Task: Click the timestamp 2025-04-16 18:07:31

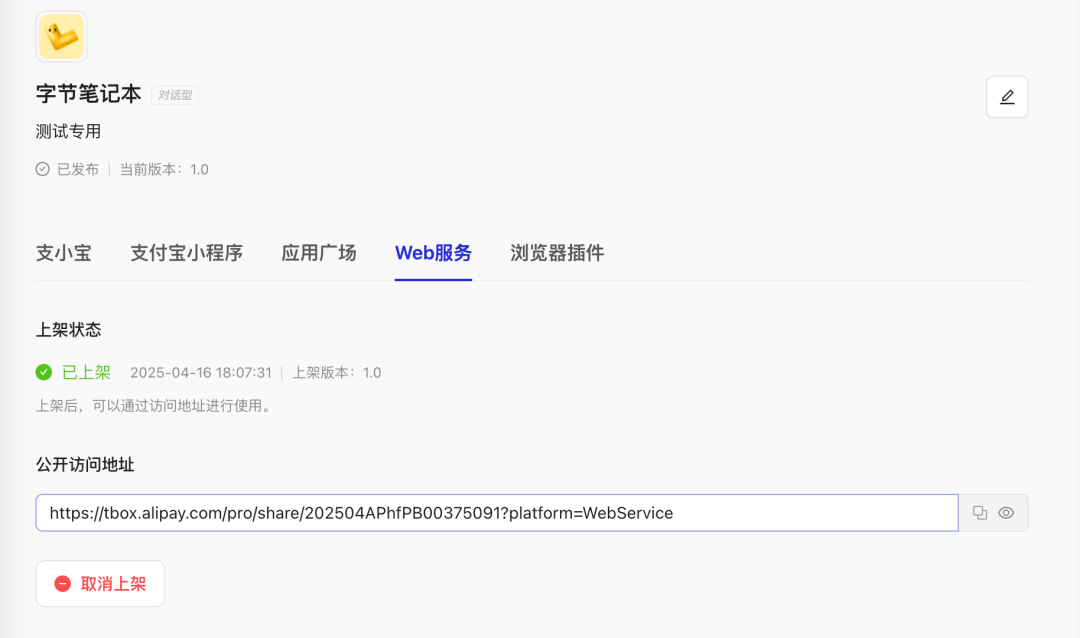Action: coord(201,373)
